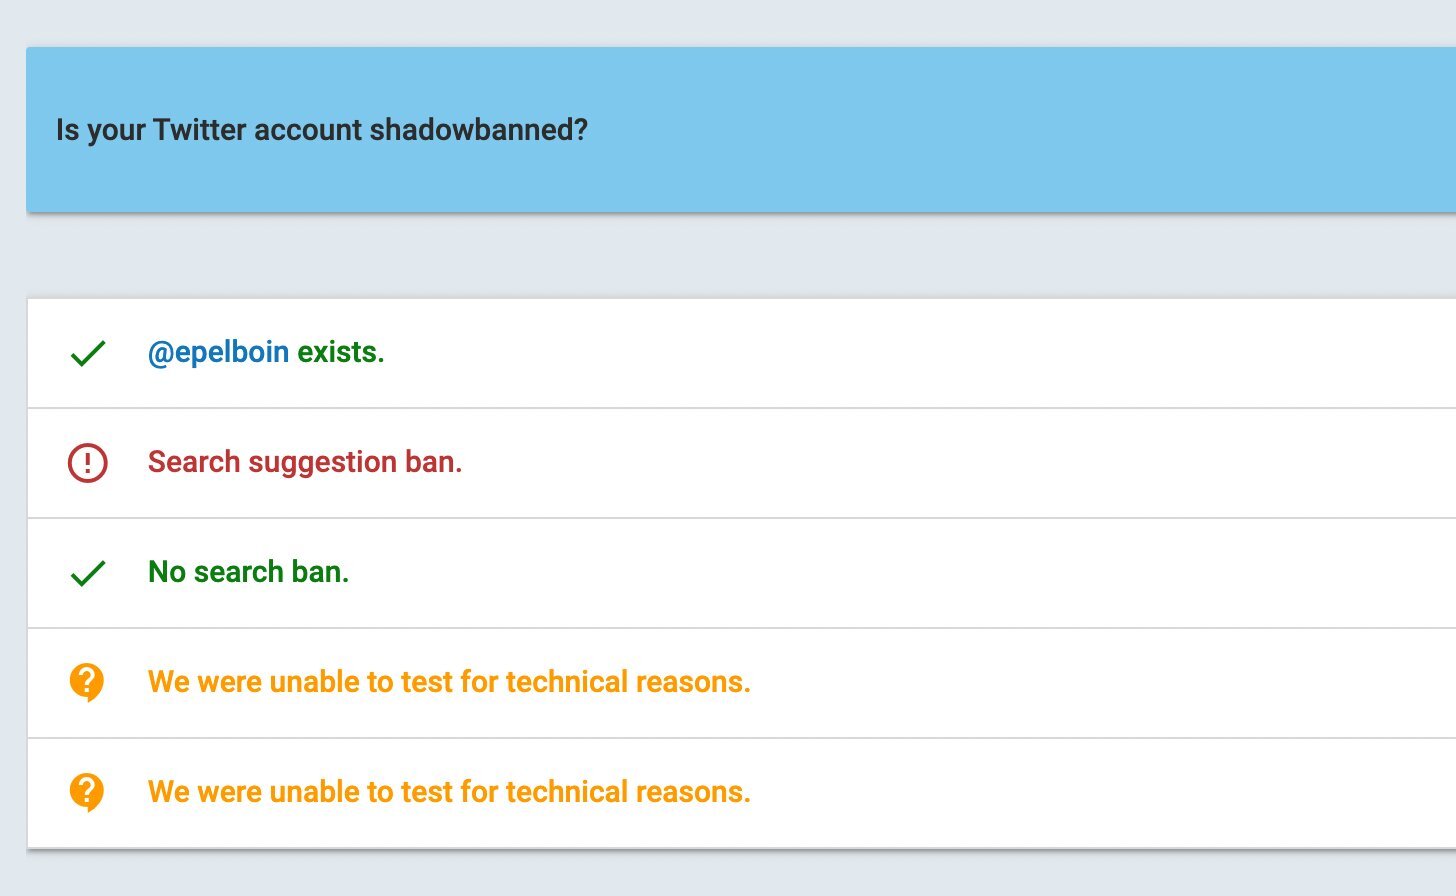The width and height of the screenshot is (1456, 896).
Task: Select the "No search ban." result text
Action: (x=248, y=572)
